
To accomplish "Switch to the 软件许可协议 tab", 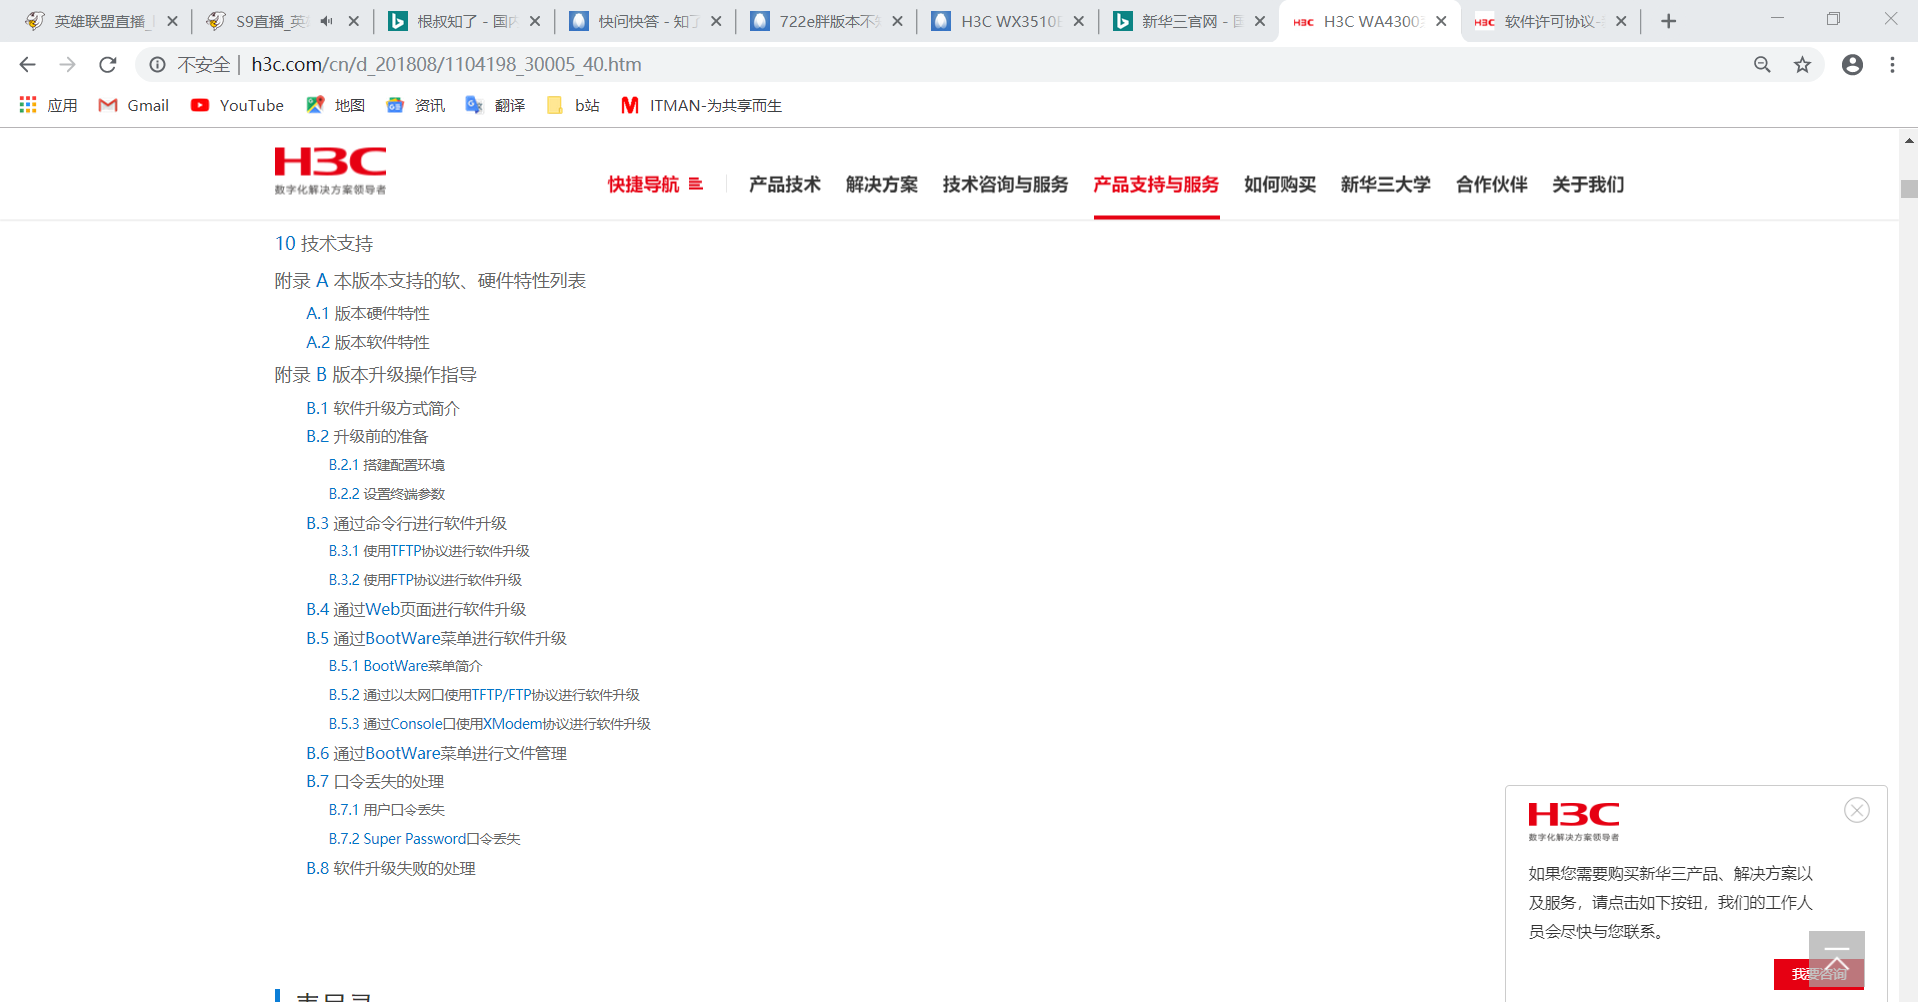I will tap(1549, 21).
